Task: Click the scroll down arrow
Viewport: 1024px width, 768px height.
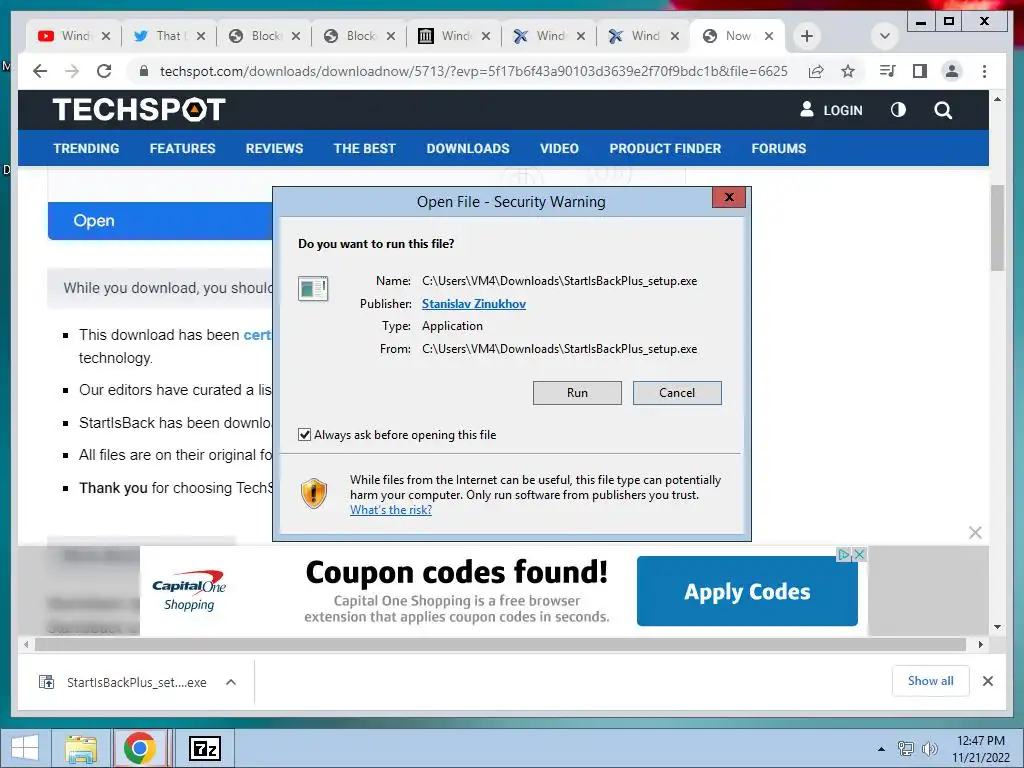Action: pyautogui.click(x=997, y=627)
